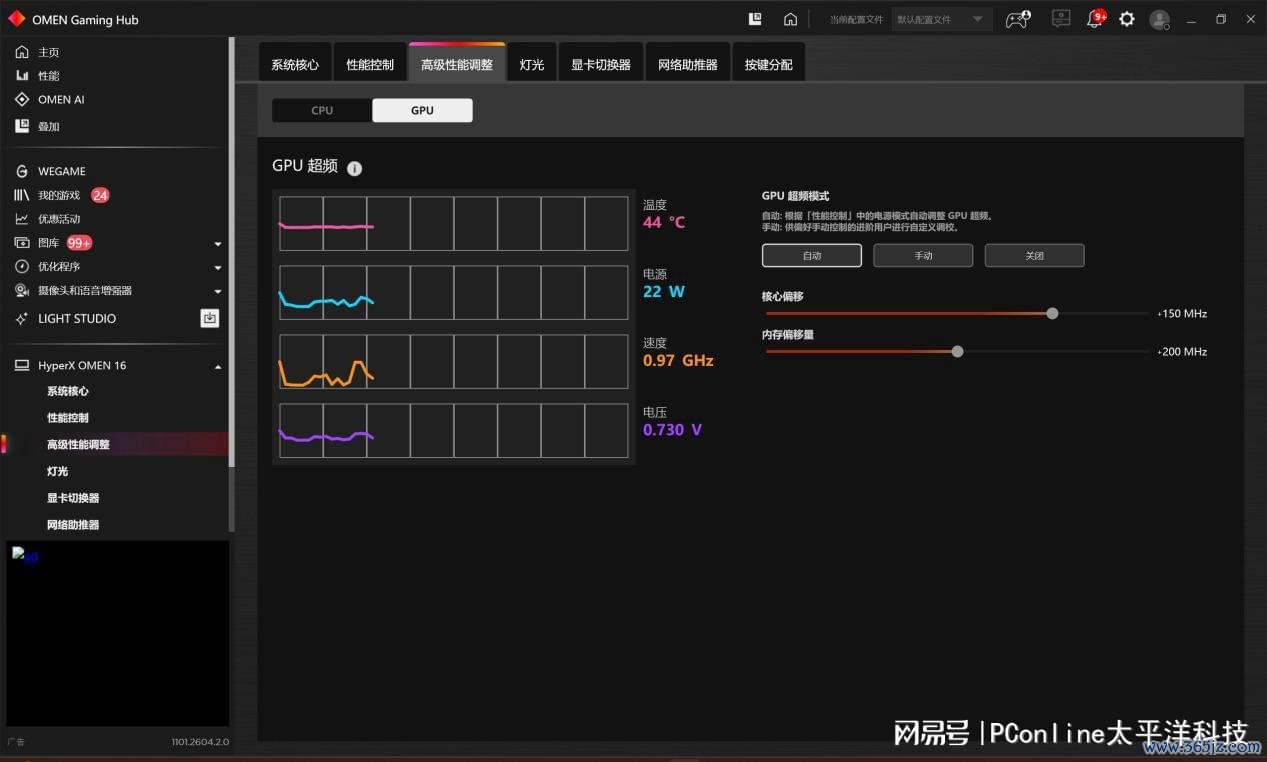Click the 主页 home icon in sidebar
The image size is (1267, 762).
click(22, 52)
